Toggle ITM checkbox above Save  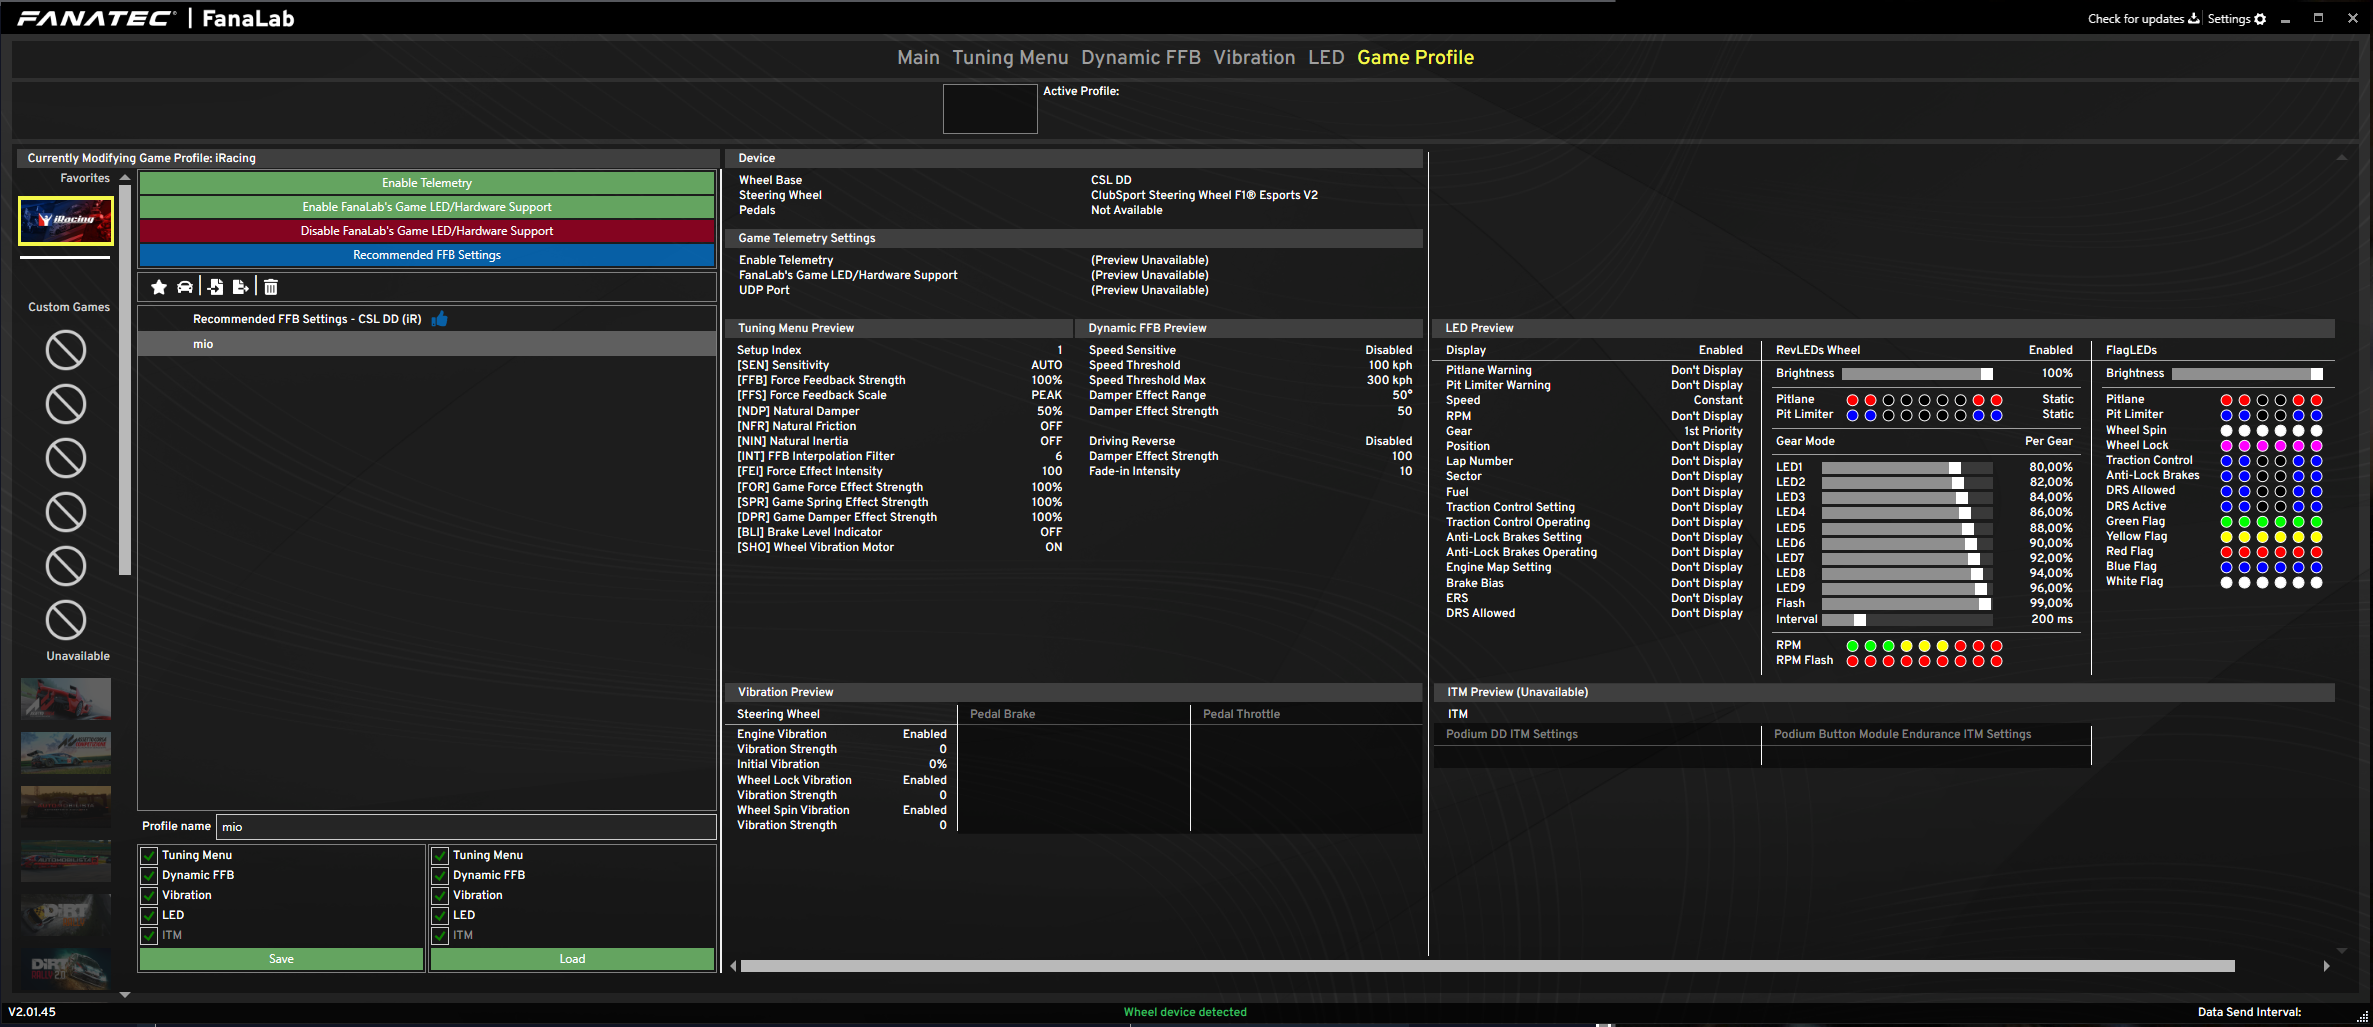tap(149, 935)
